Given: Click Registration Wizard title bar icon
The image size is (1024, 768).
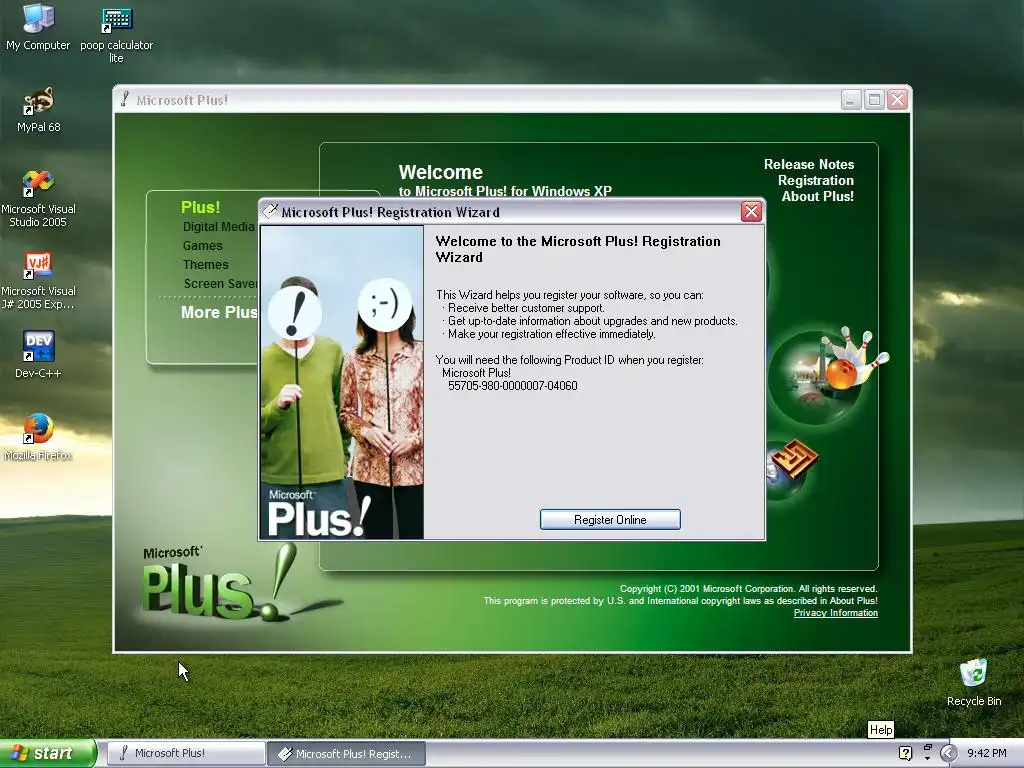Looking at the screenshot, I should coord(270,211).
